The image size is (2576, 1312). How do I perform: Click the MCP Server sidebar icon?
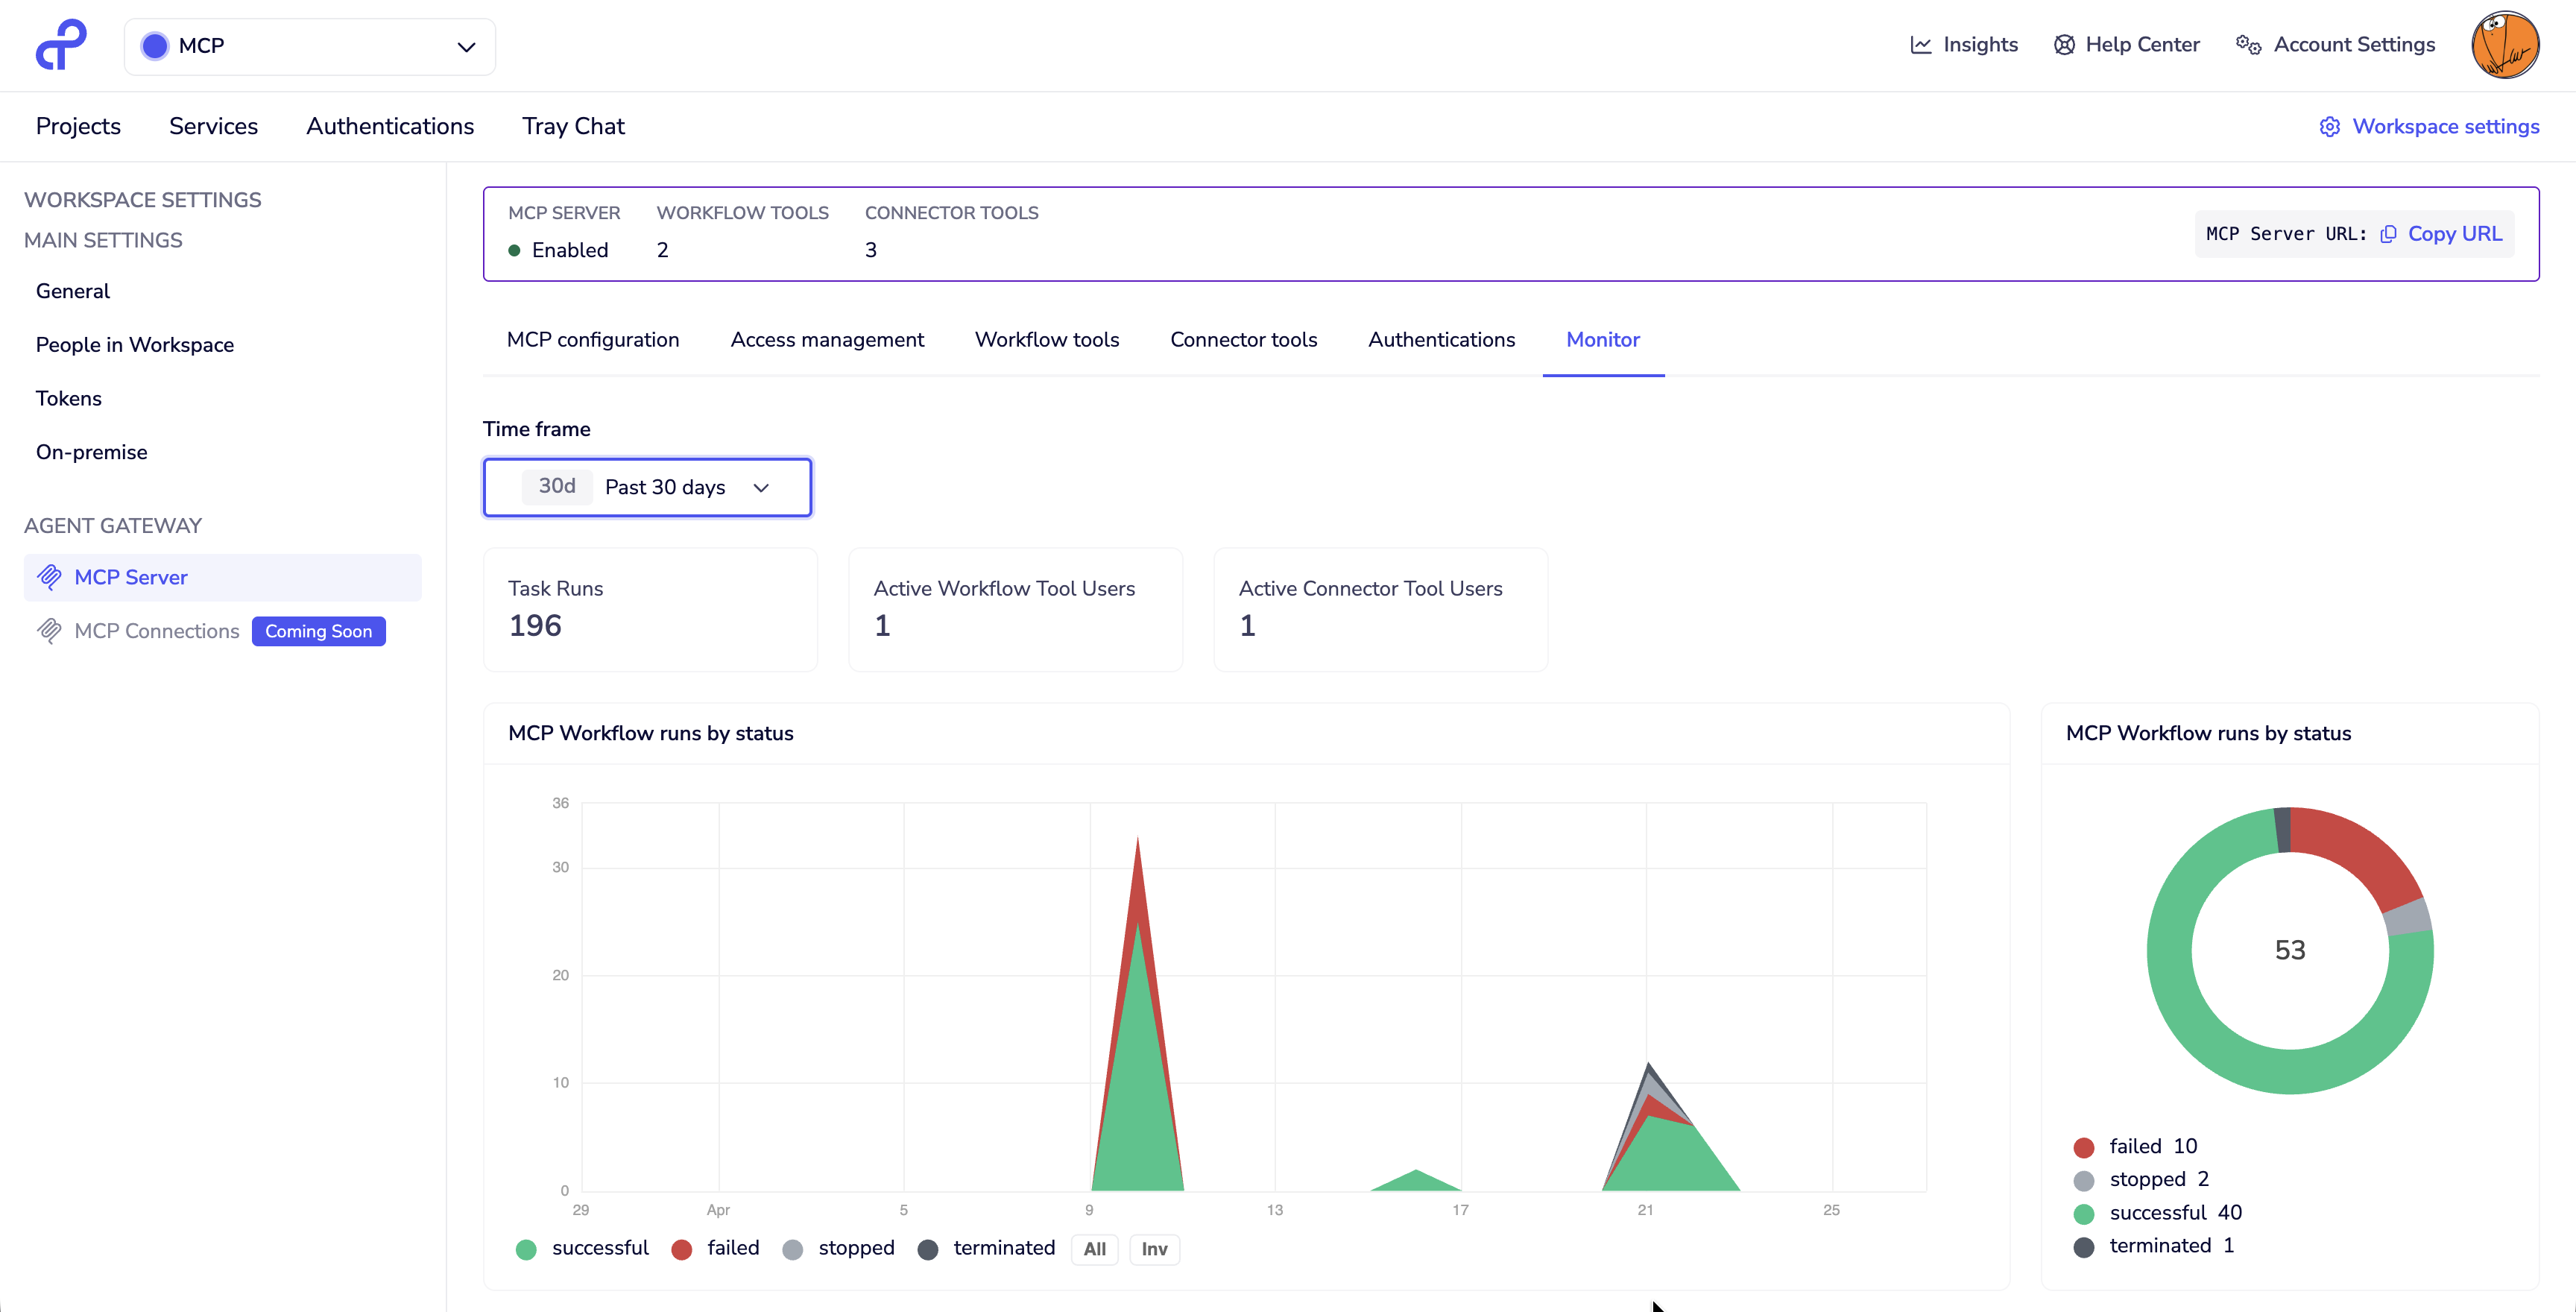pos(49,577)
